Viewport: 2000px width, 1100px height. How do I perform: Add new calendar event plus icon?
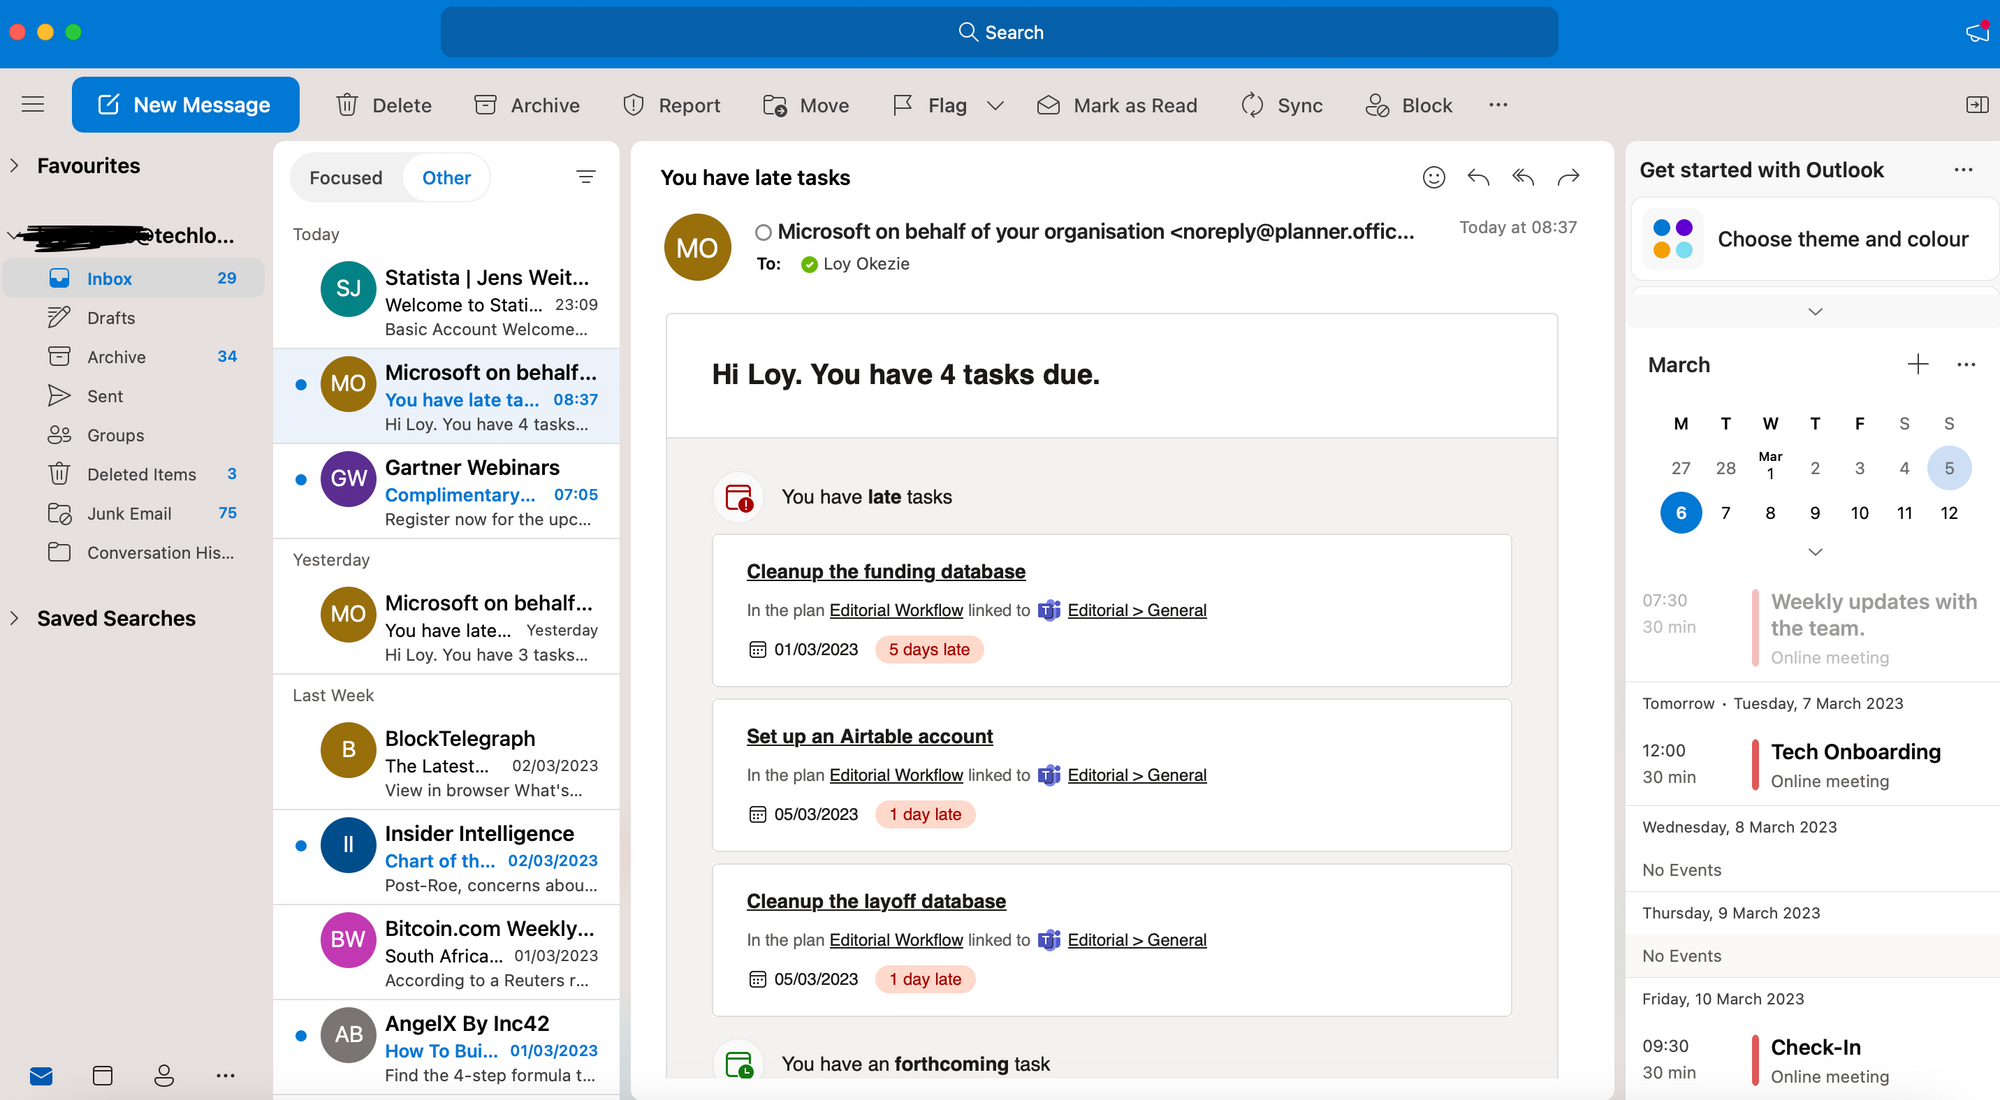coord(1917,365)
